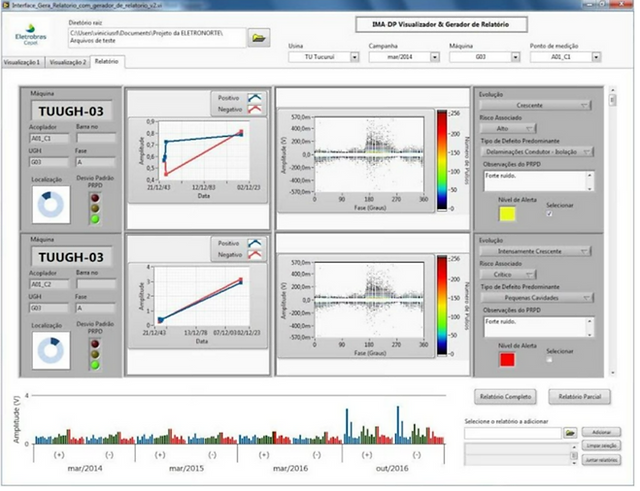The width and height of the screenshot is (640, 491).
Task: Click the out/2016 label on bar chart
Action: coord(392,469)
